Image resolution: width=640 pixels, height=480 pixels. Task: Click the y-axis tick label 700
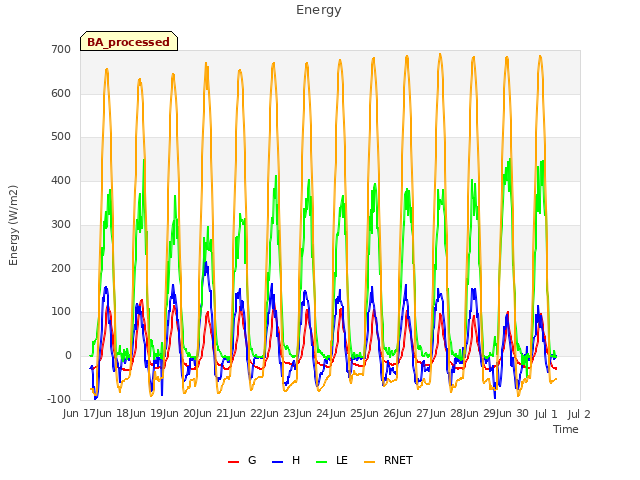click(61, 49)
